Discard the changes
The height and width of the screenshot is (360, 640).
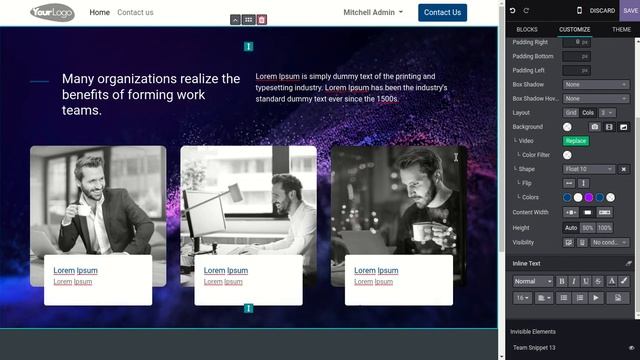602,11
